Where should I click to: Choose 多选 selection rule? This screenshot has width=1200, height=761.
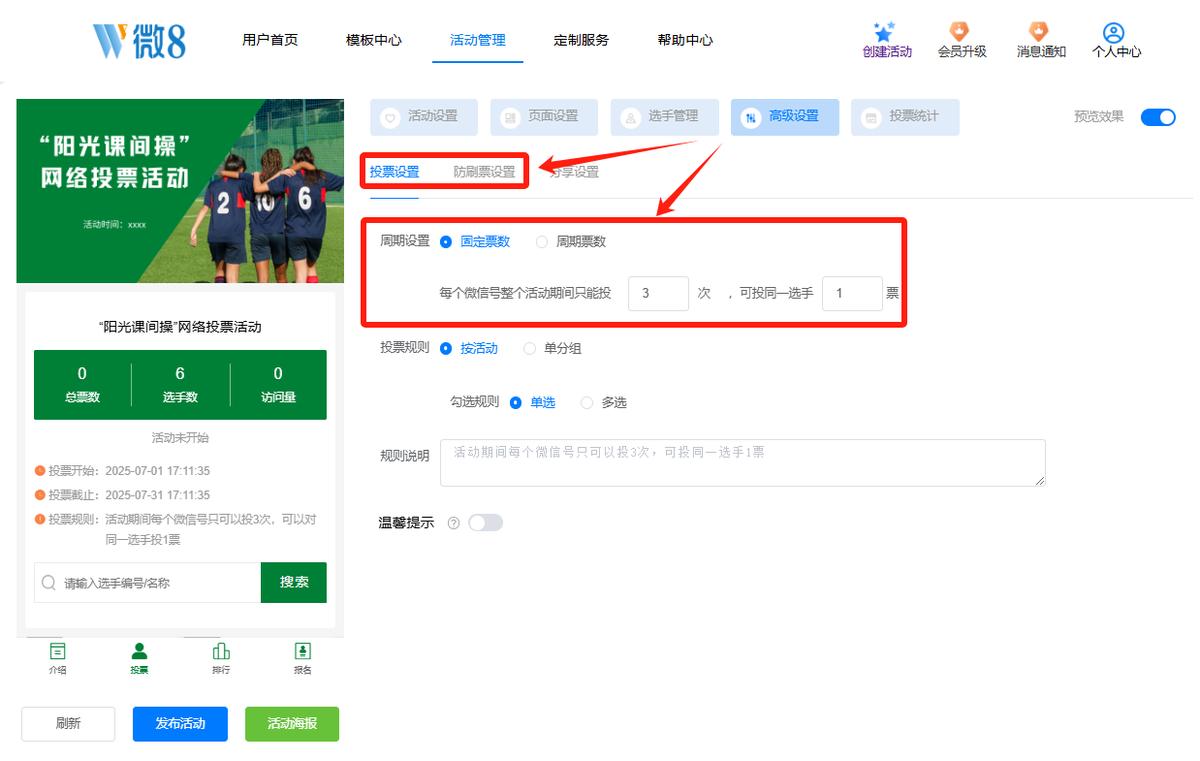click(x=604, y=402)
